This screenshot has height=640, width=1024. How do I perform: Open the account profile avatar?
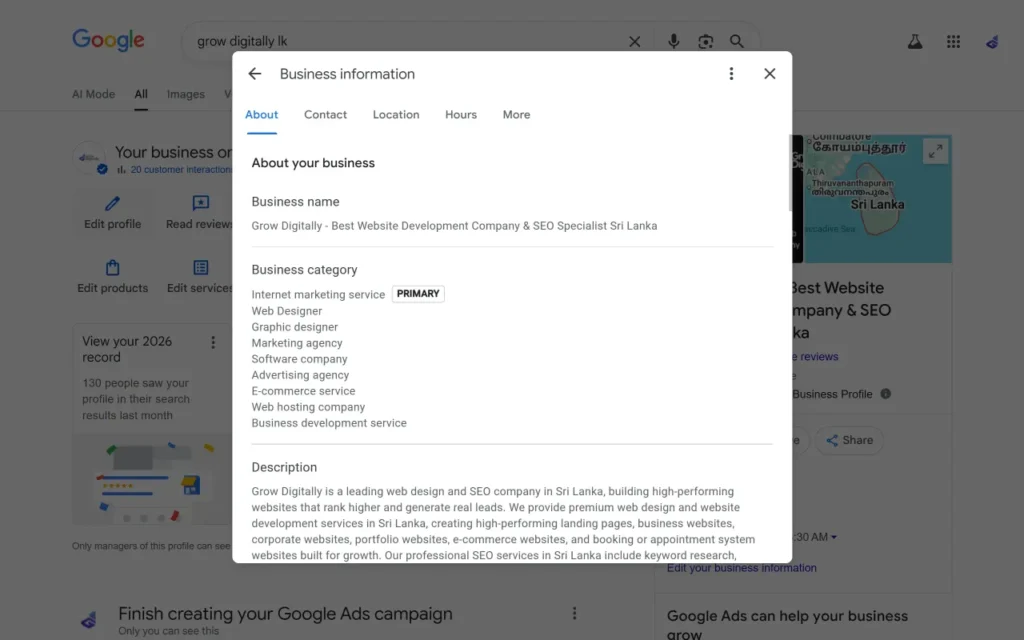[992, 42]
